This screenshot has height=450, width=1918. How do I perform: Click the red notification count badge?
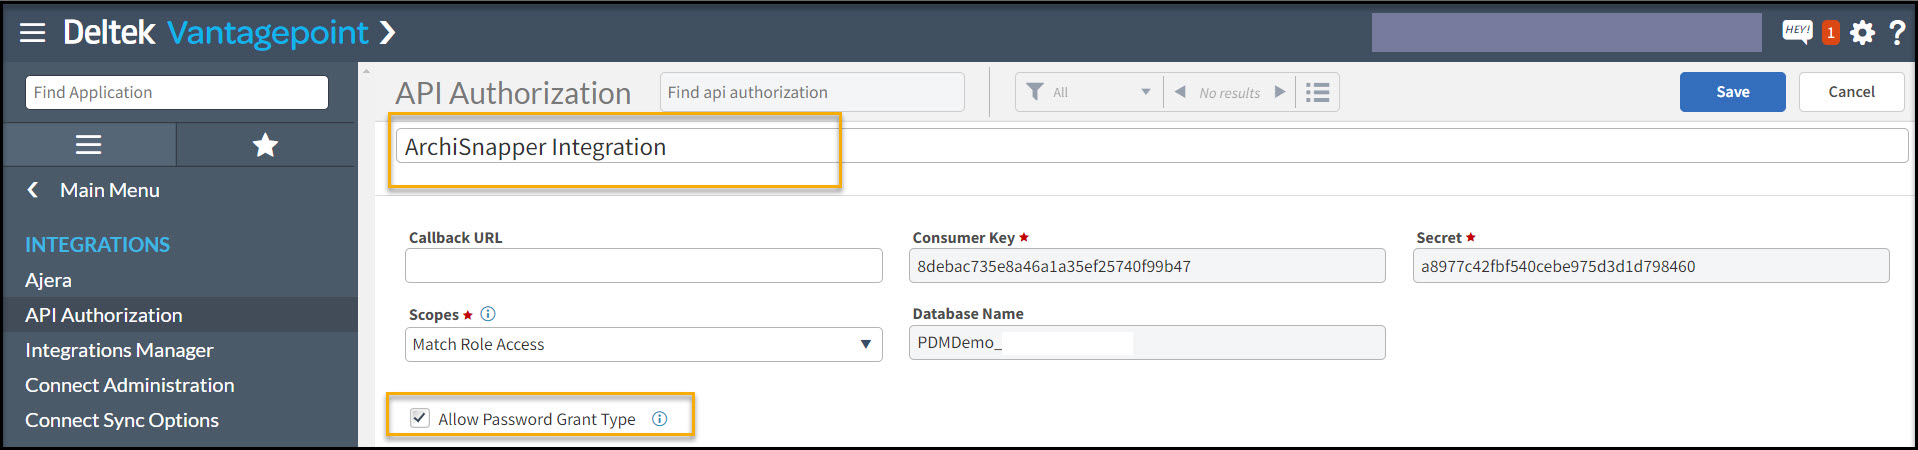(x=1830, y=33)
